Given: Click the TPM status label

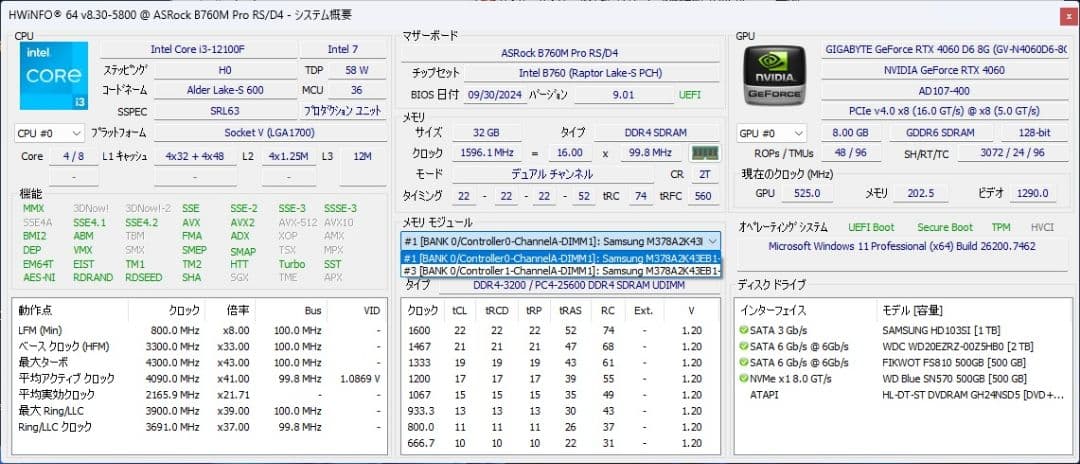Looking at the screenshot, I should point(1001,227).
